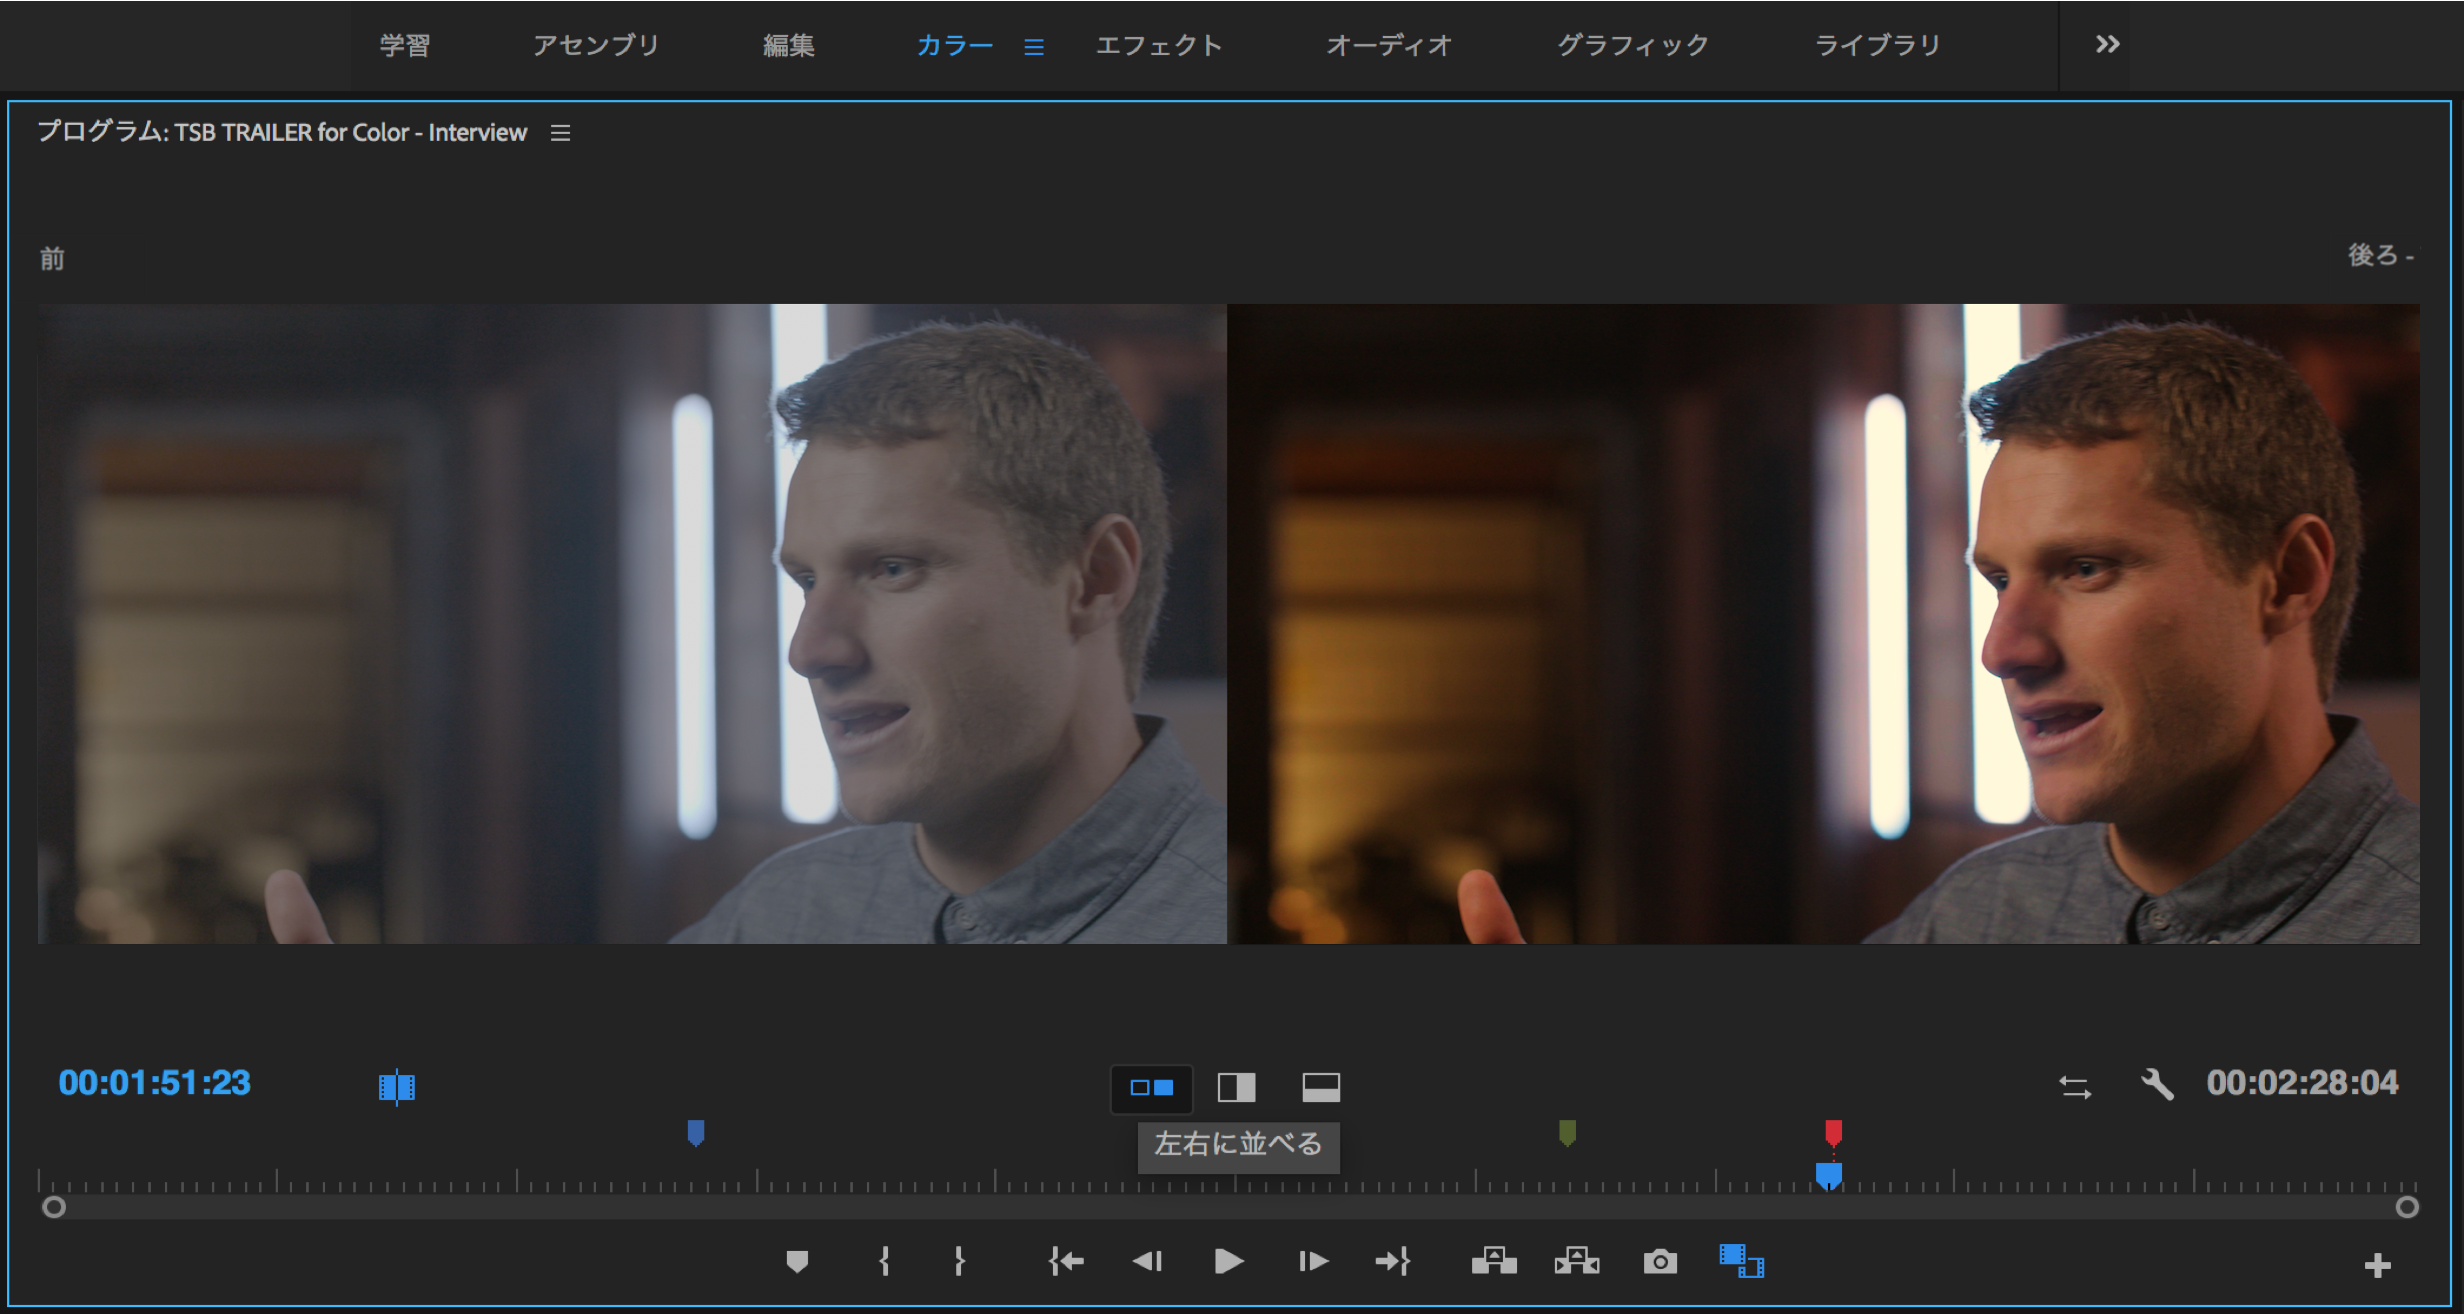This screenshot has height=1314, width=2464.
Task: Click the Go to Out point icon
Action: point(1393,1262)
